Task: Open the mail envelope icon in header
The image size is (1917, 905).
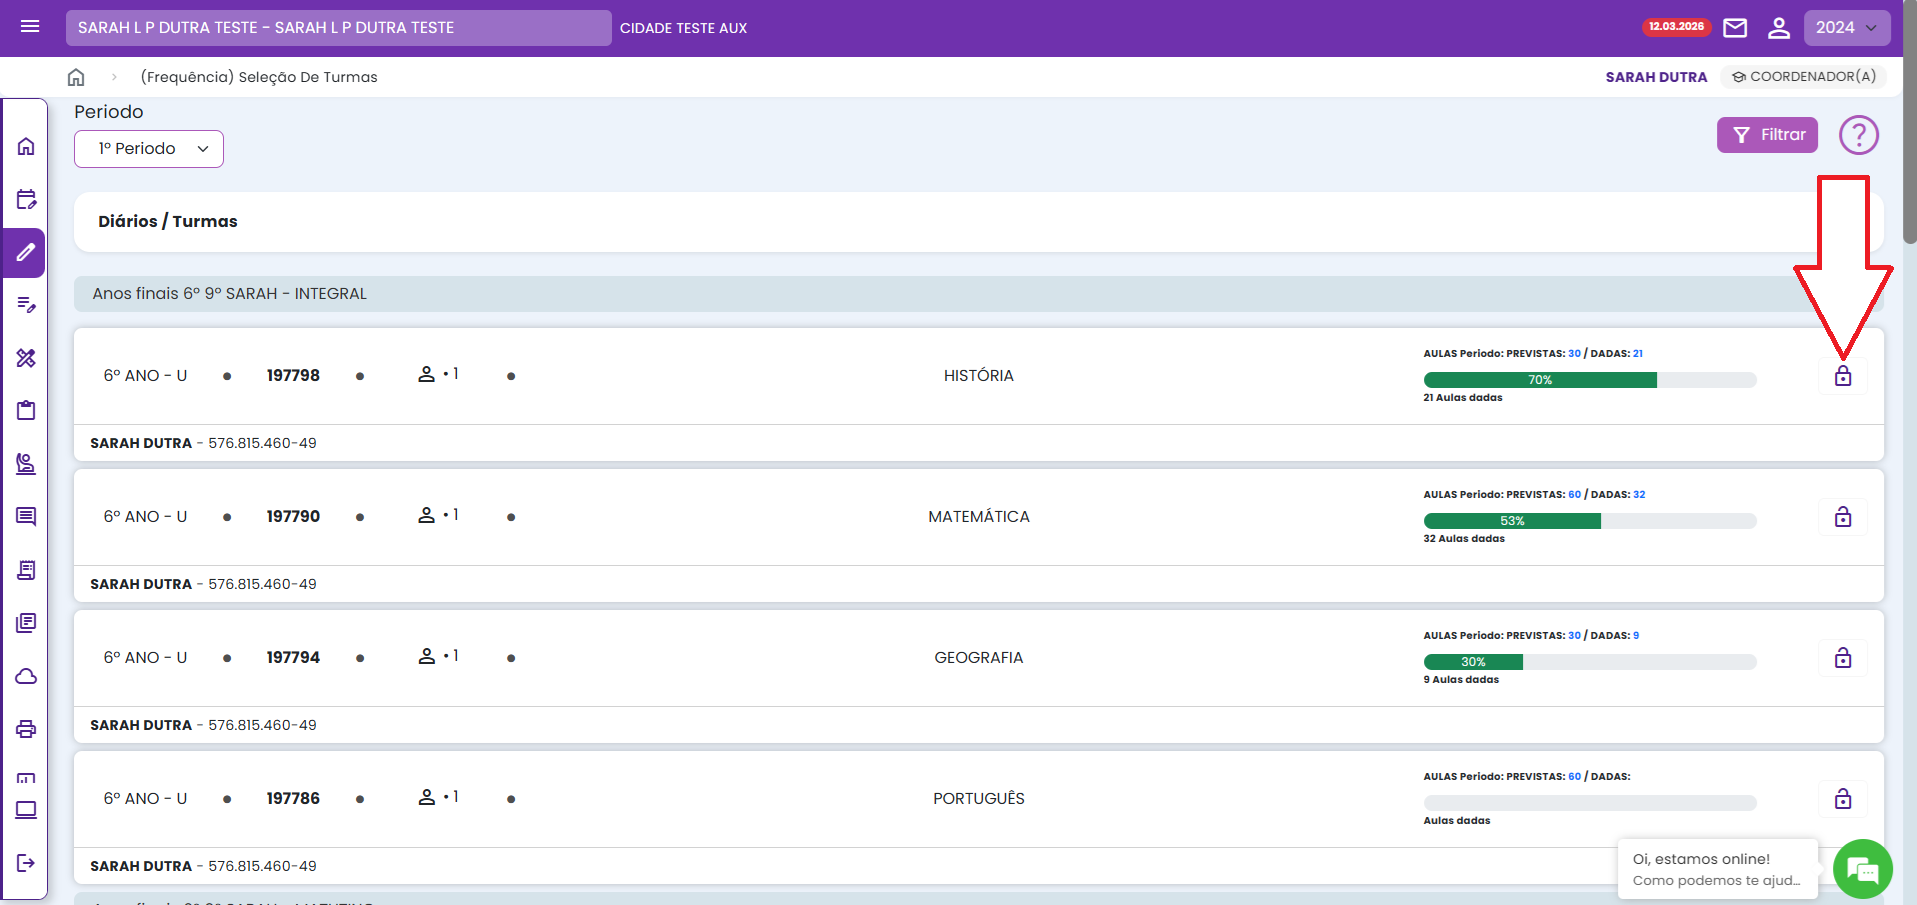Action: click(1735, 28)
